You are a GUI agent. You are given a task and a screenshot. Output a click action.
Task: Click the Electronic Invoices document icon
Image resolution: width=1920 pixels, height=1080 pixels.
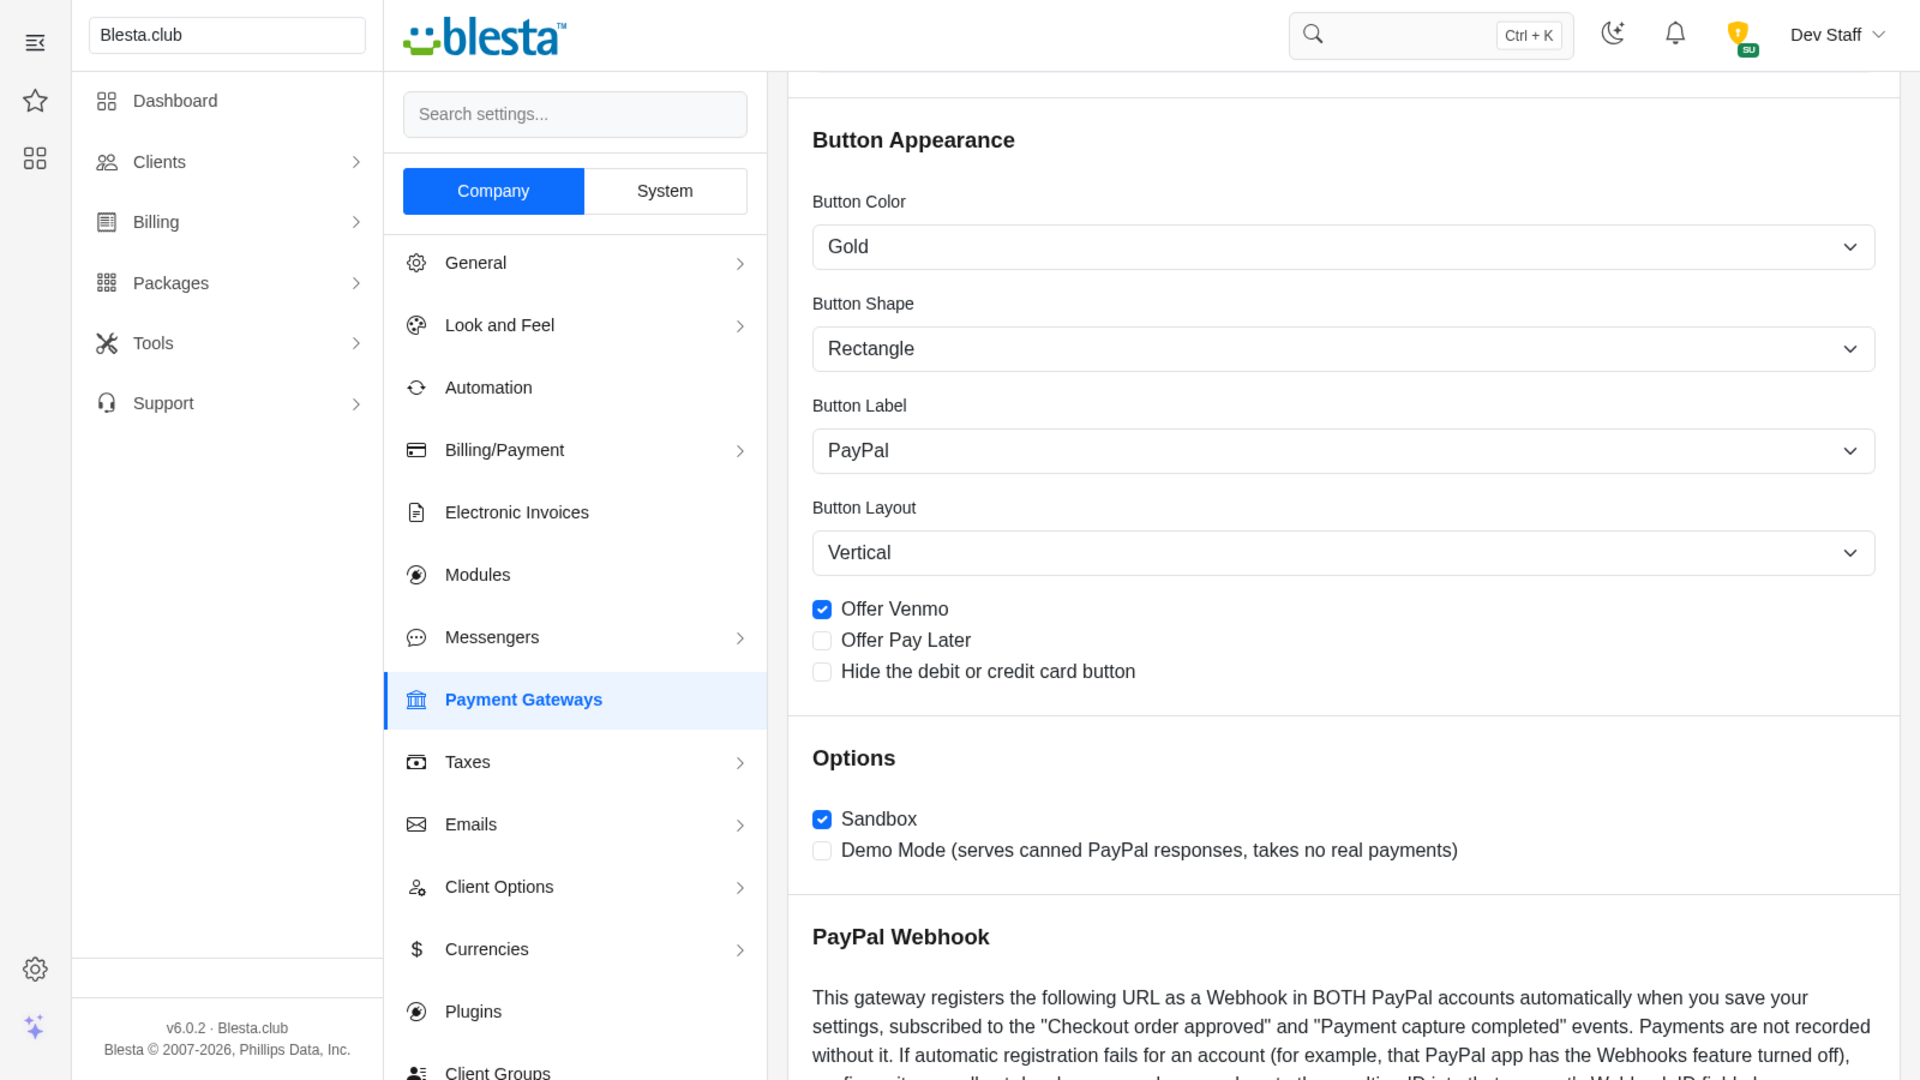click(417, 513)
